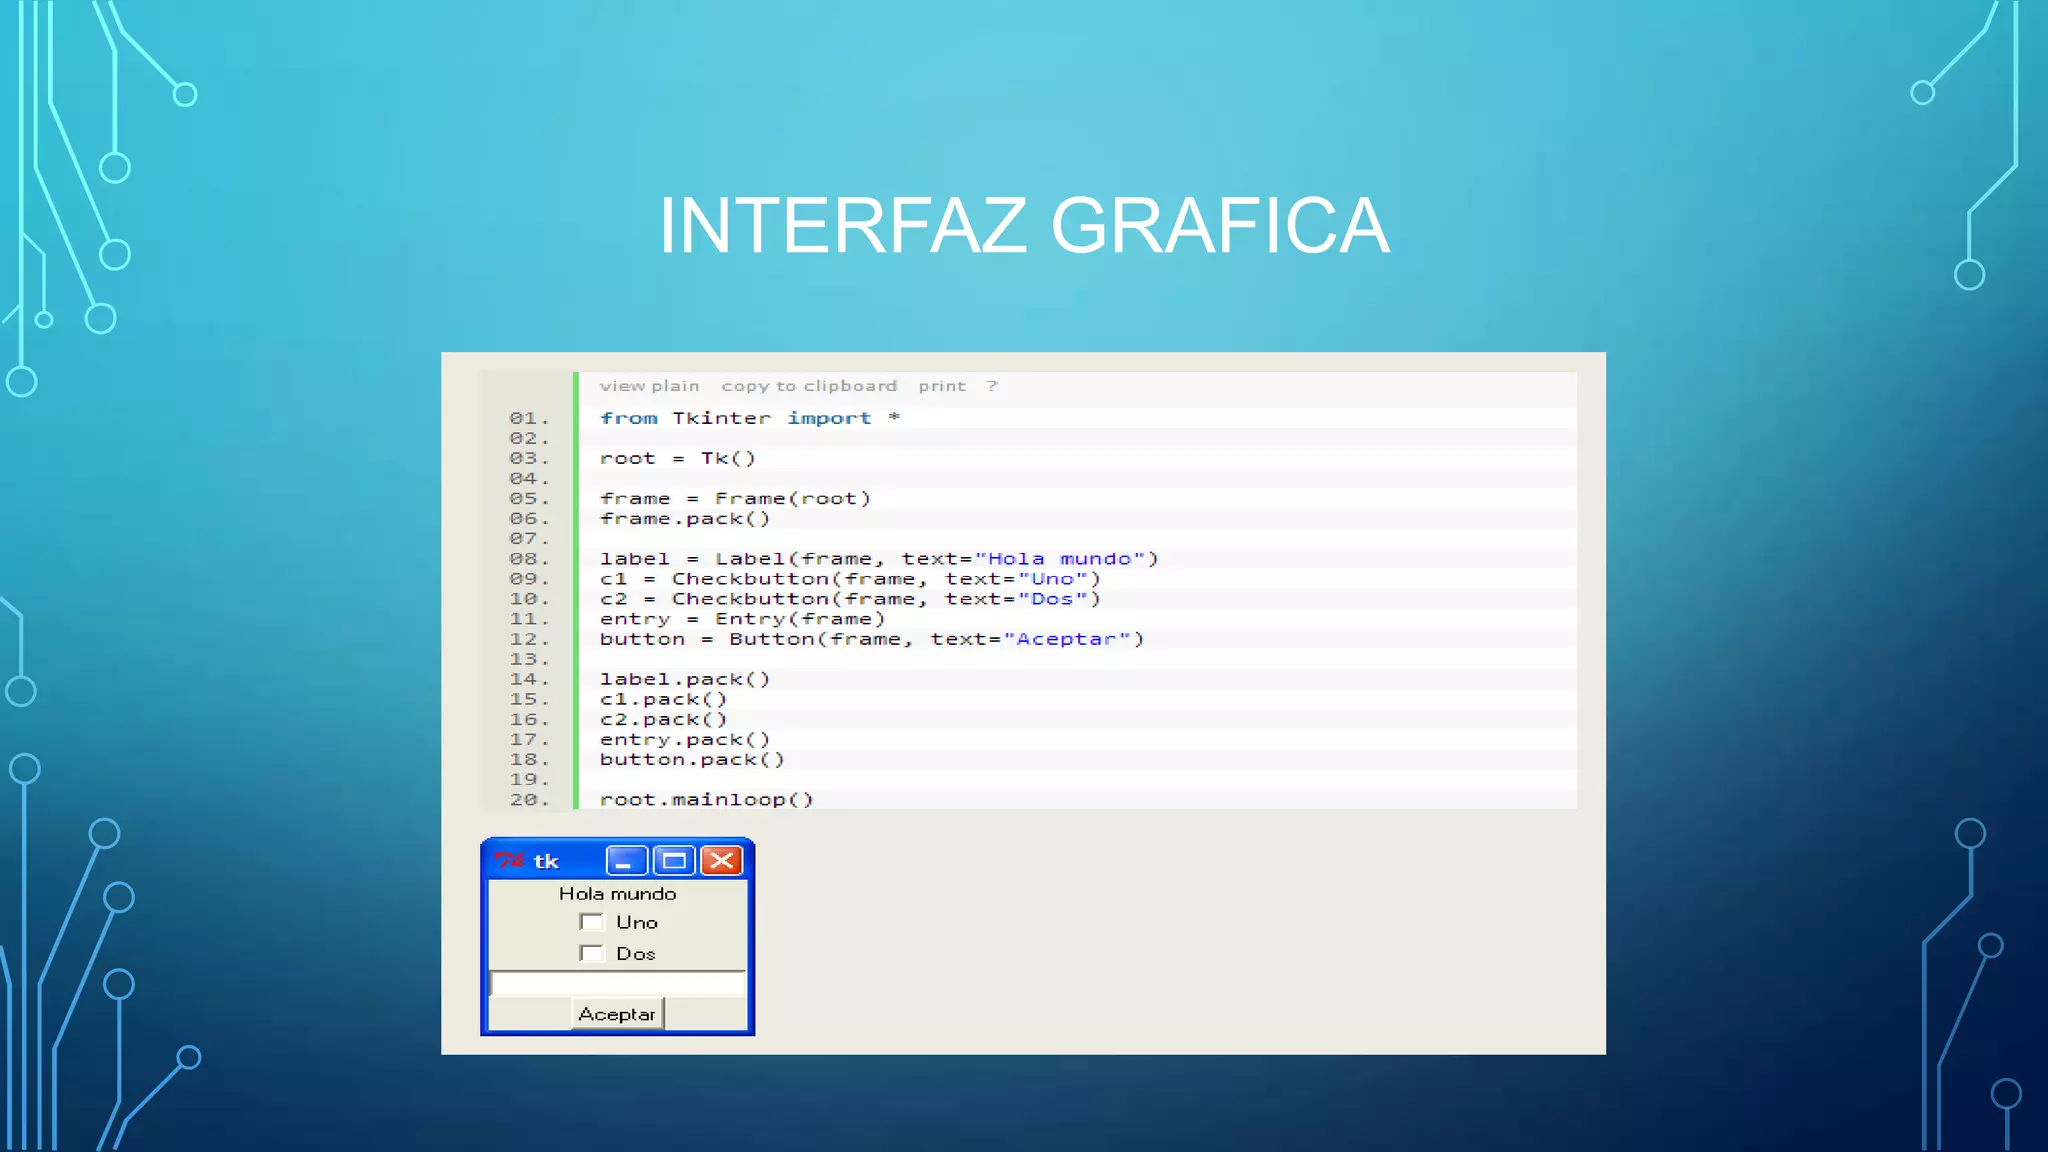The image size is (2048, 1152).
Task: Click the 'INTERFAZ GRAFICA' slide title
Action: 1024,226
